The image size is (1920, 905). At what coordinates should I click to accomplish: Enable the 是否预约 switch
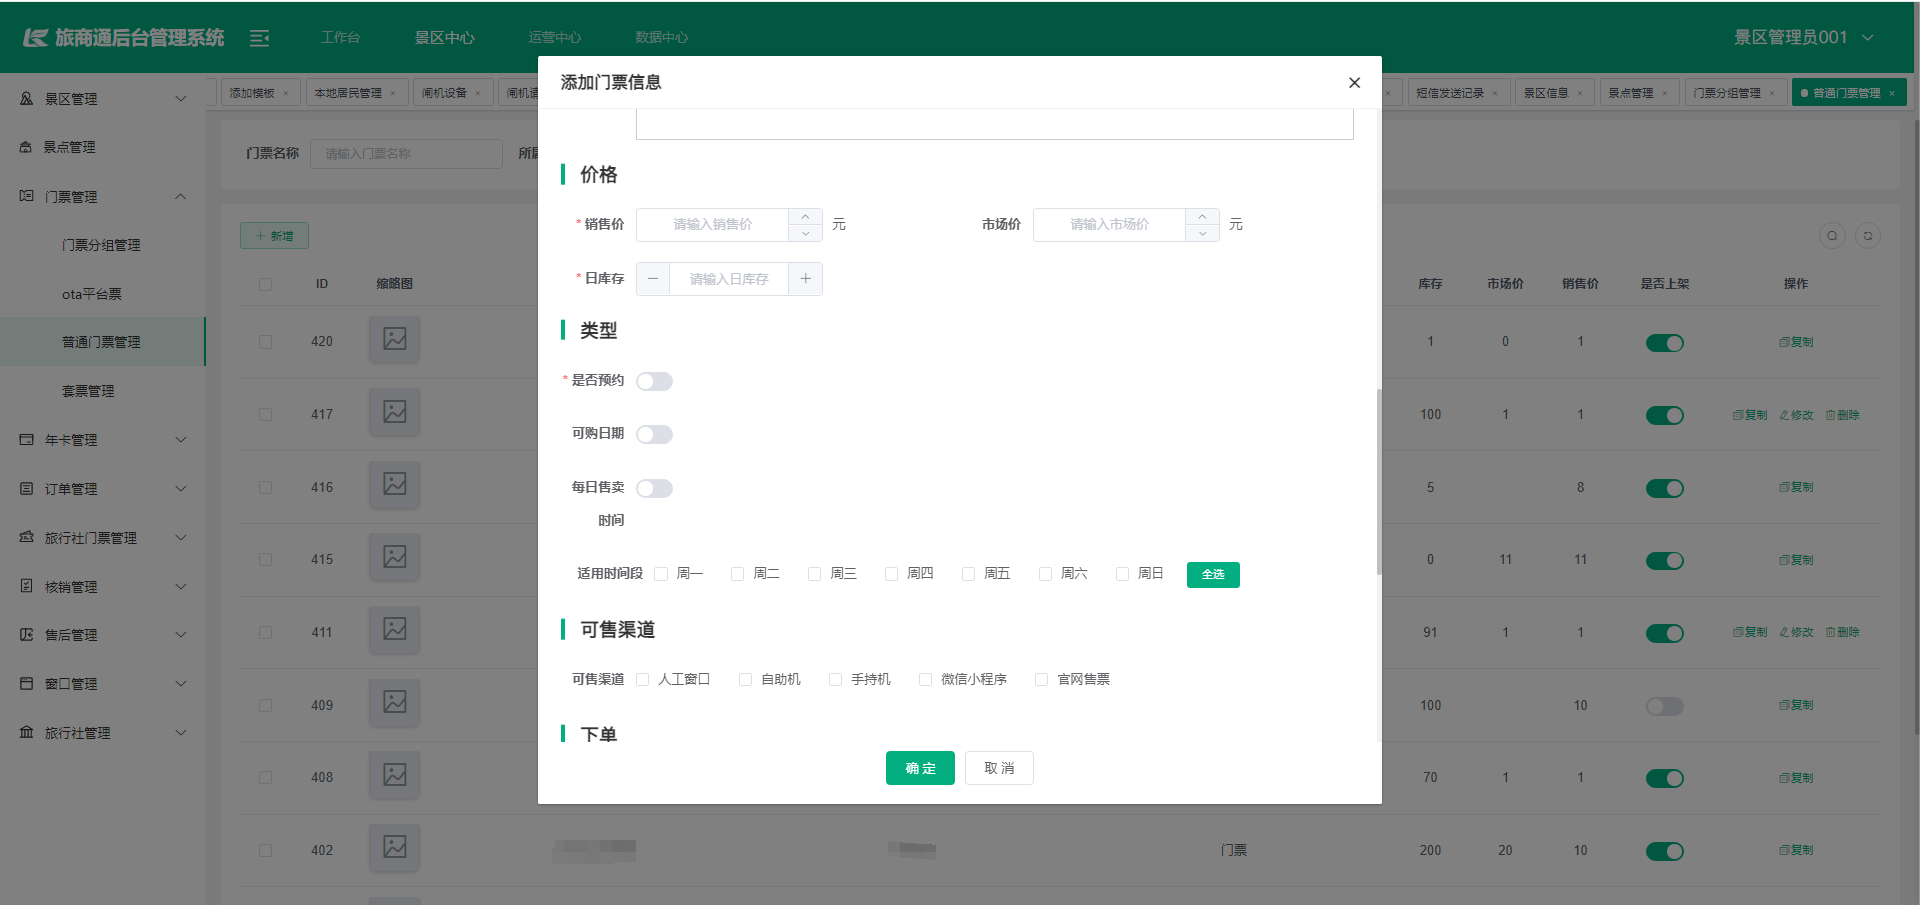point(654,381)
